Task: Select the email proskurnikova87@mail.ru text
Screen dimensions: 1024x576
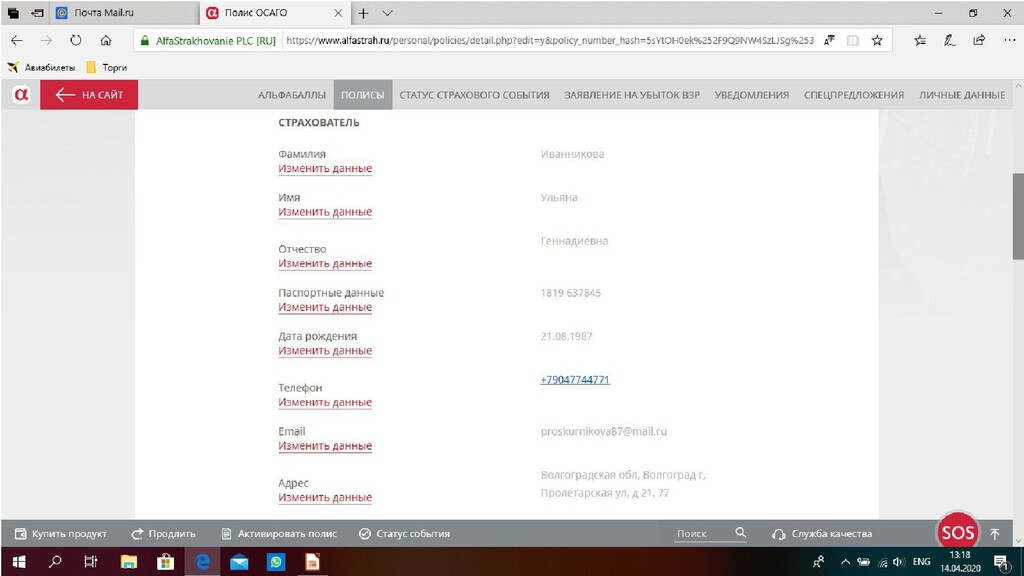Action: pos(604,431)
